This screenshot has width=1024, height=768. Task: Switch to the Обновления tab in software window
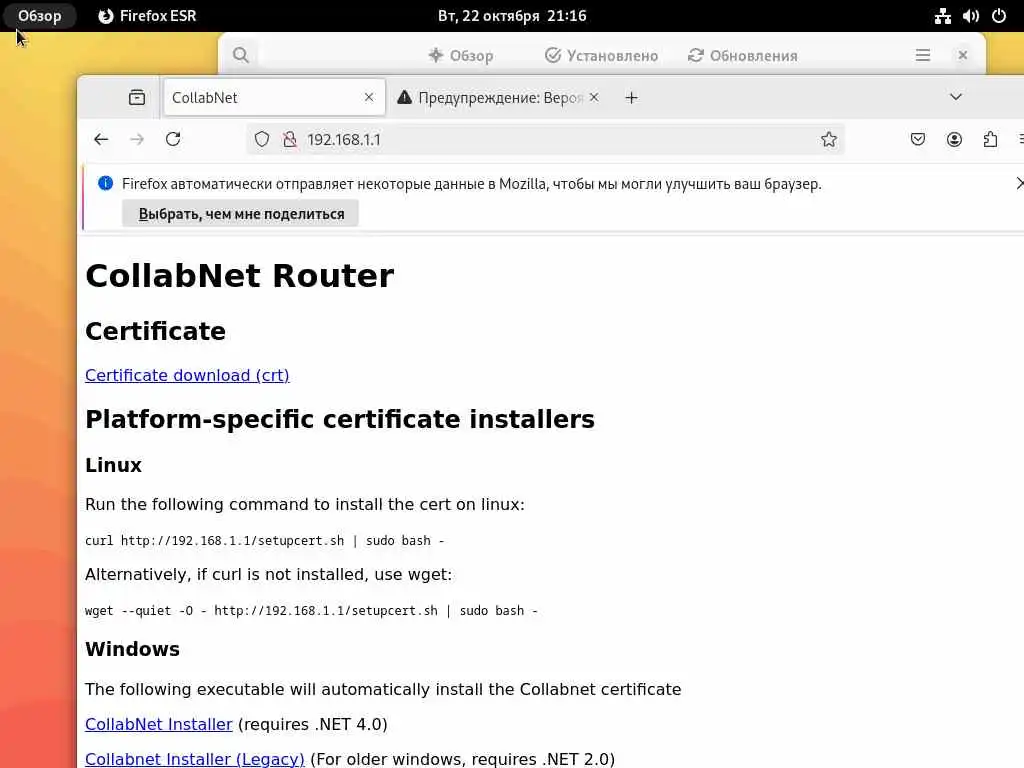click(x=743, y=56)
